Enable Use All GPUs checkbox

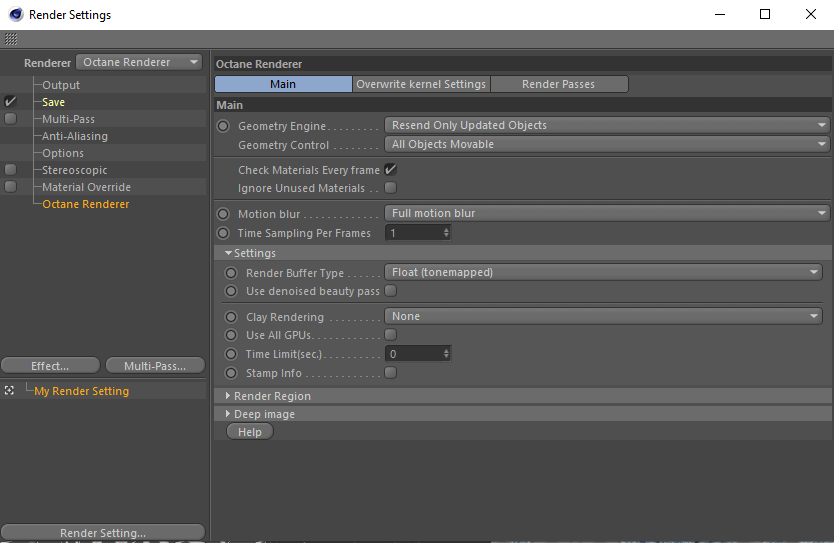(x=390, y=335)
